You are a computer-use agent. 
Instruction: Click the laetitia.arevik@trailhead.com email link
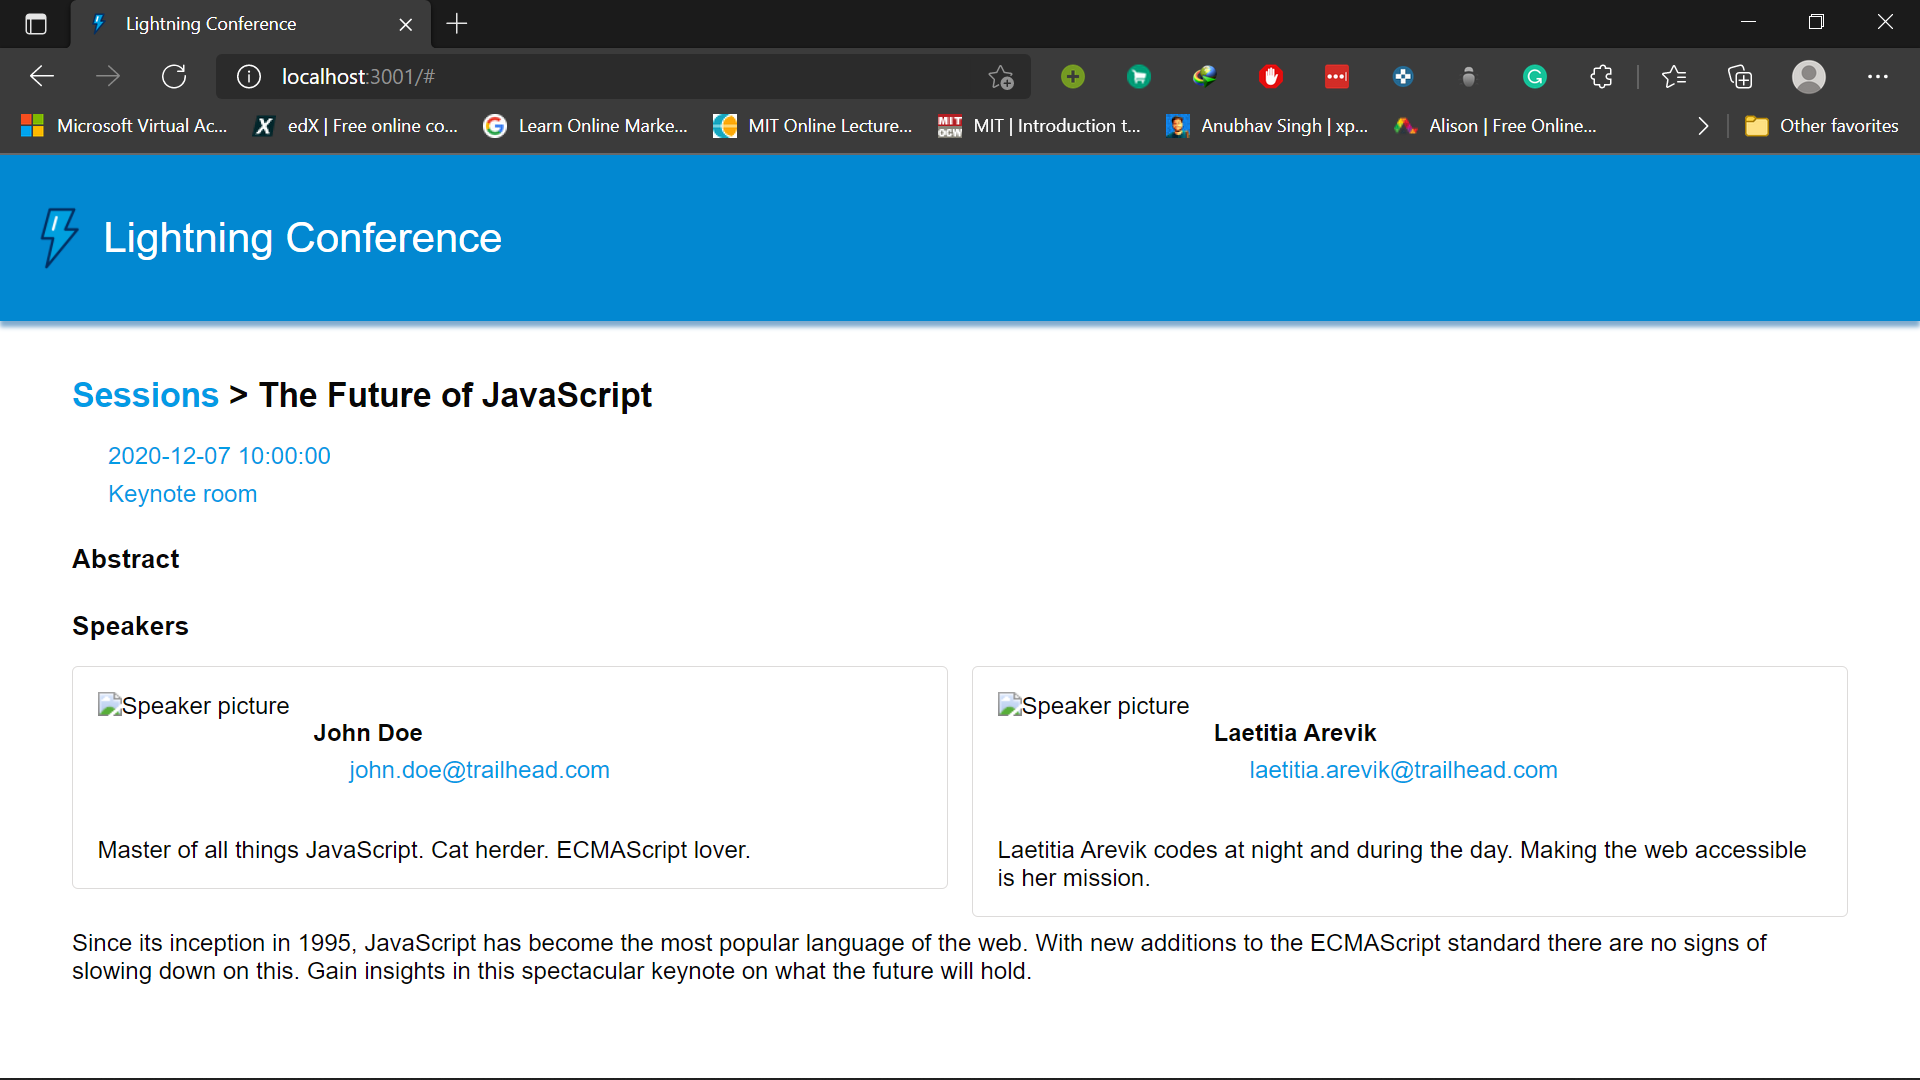tap(1403, 770)
